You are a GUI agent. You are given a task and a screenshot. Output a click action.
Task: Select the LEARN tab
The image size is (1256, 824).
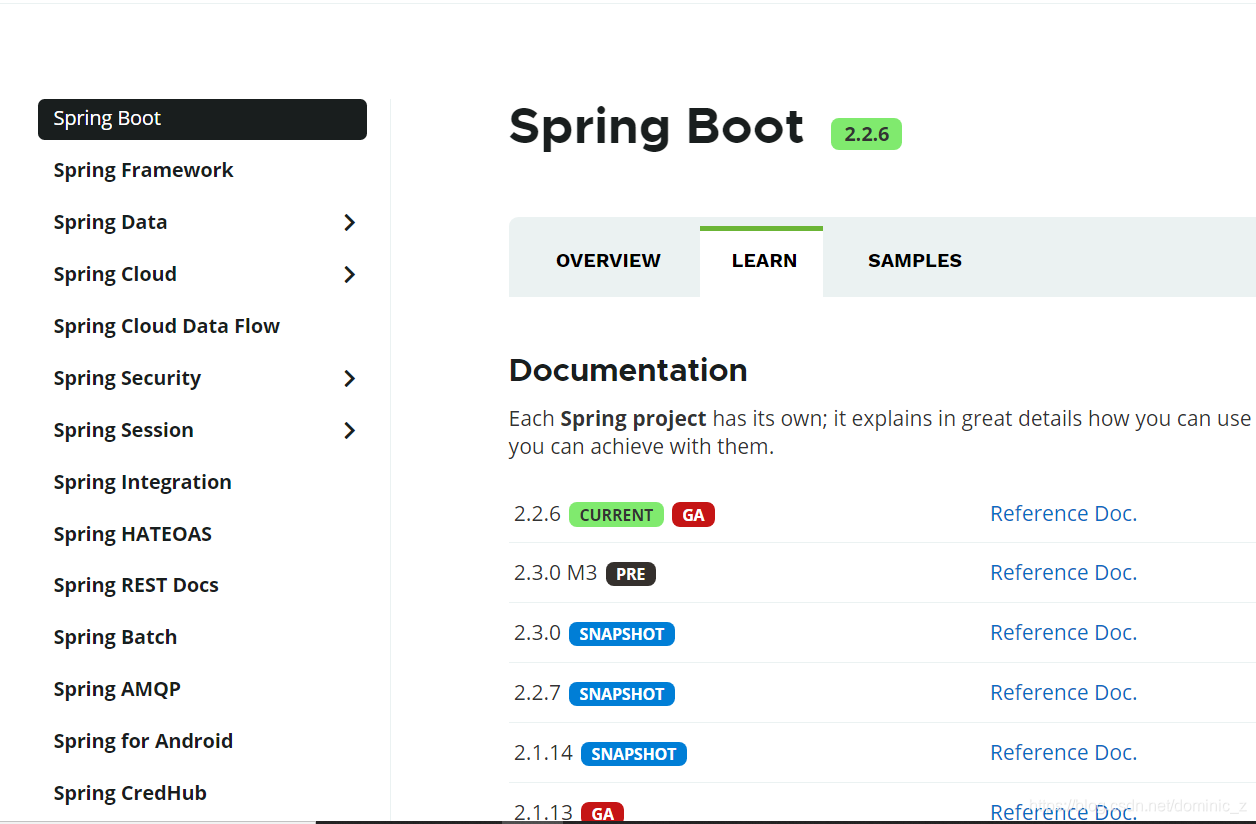764,261
